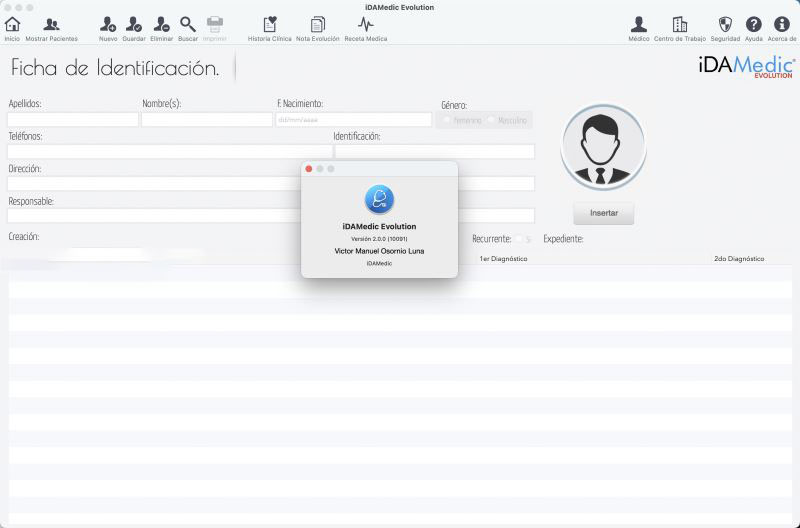Focus the Identificación input field

[435, 152]
